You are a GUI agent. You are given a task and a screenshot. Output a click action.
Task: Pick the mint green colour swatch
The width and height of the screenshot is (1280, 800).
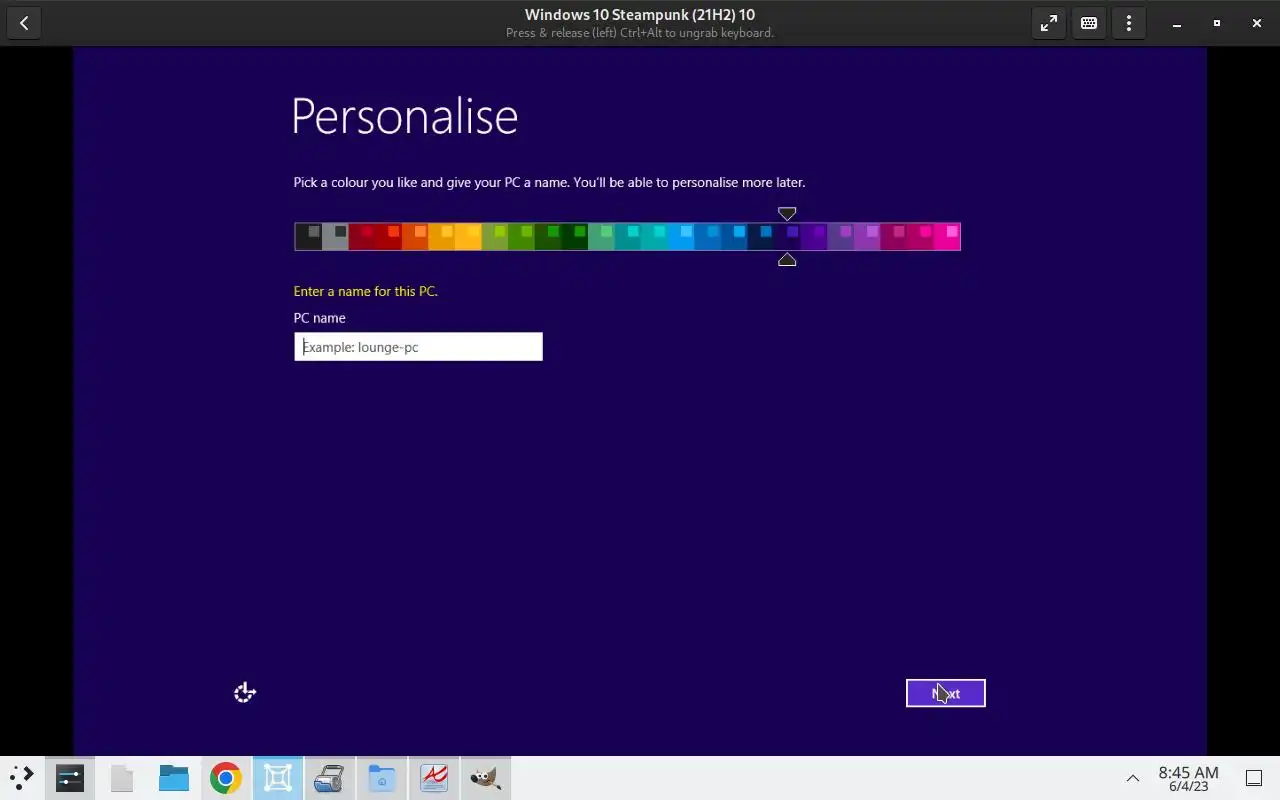click(601, 237)
